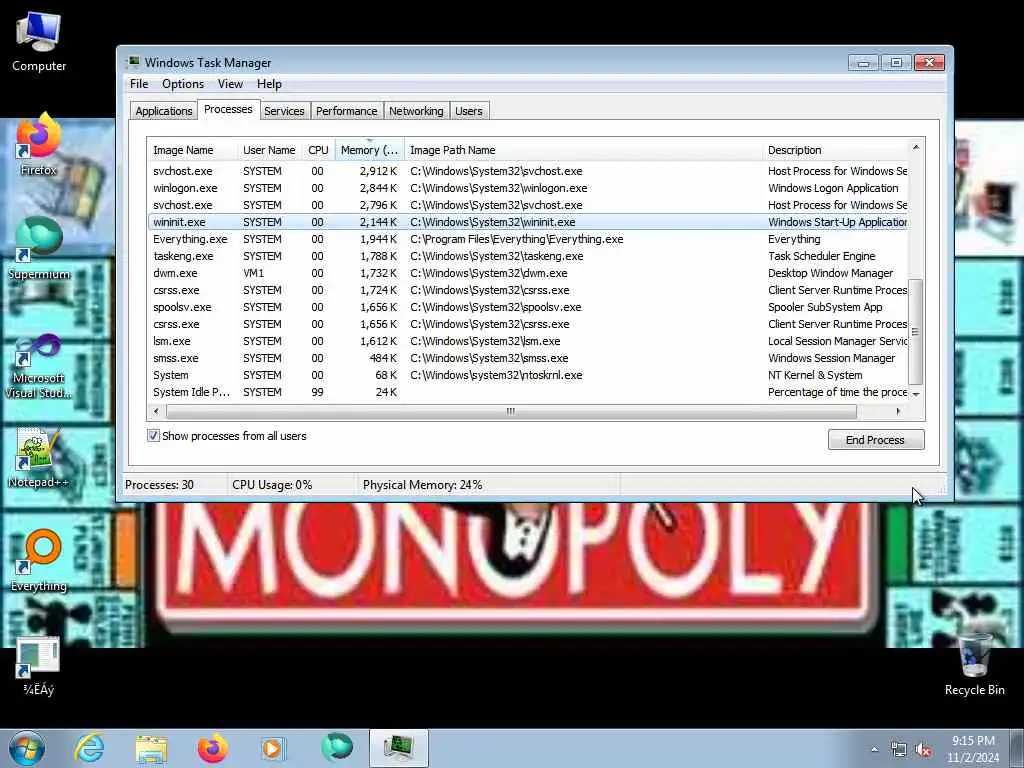Screen dimensions: 1024x768
Task: Click the Task Manager title bar icon
Action: (x=133, y=62)
